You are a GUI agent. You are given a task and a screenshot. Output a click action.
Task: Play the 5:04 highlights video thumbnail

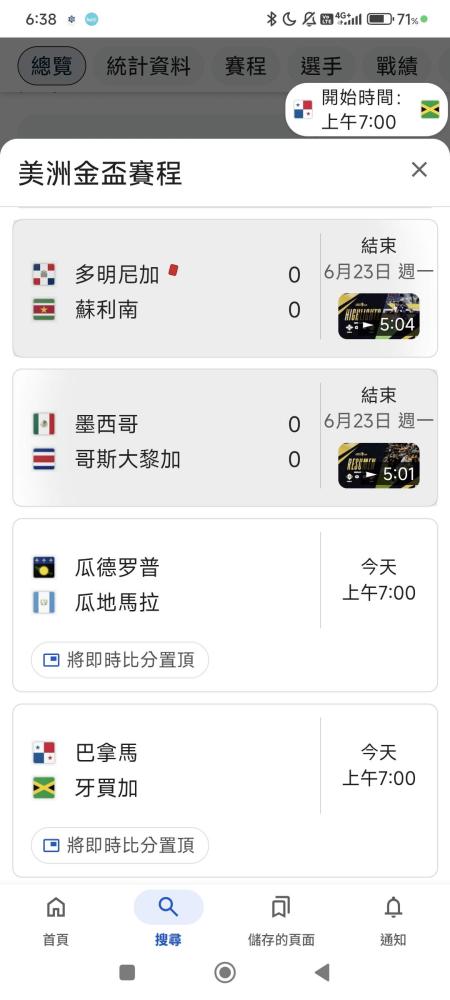coord(379,316)
